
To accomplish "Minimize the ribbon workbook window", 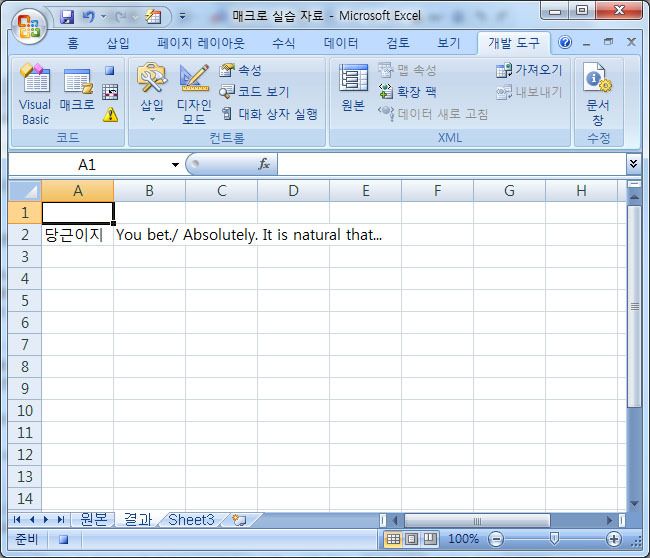I will [586, 43].
